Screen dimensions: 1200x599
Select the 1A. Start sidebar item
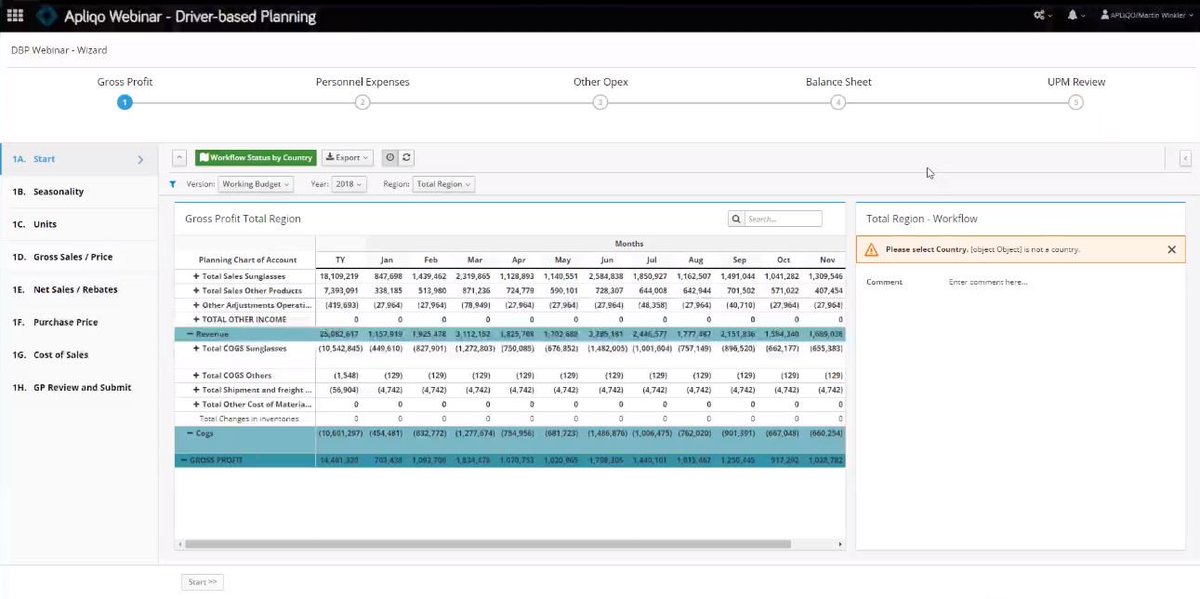[78, 159]
